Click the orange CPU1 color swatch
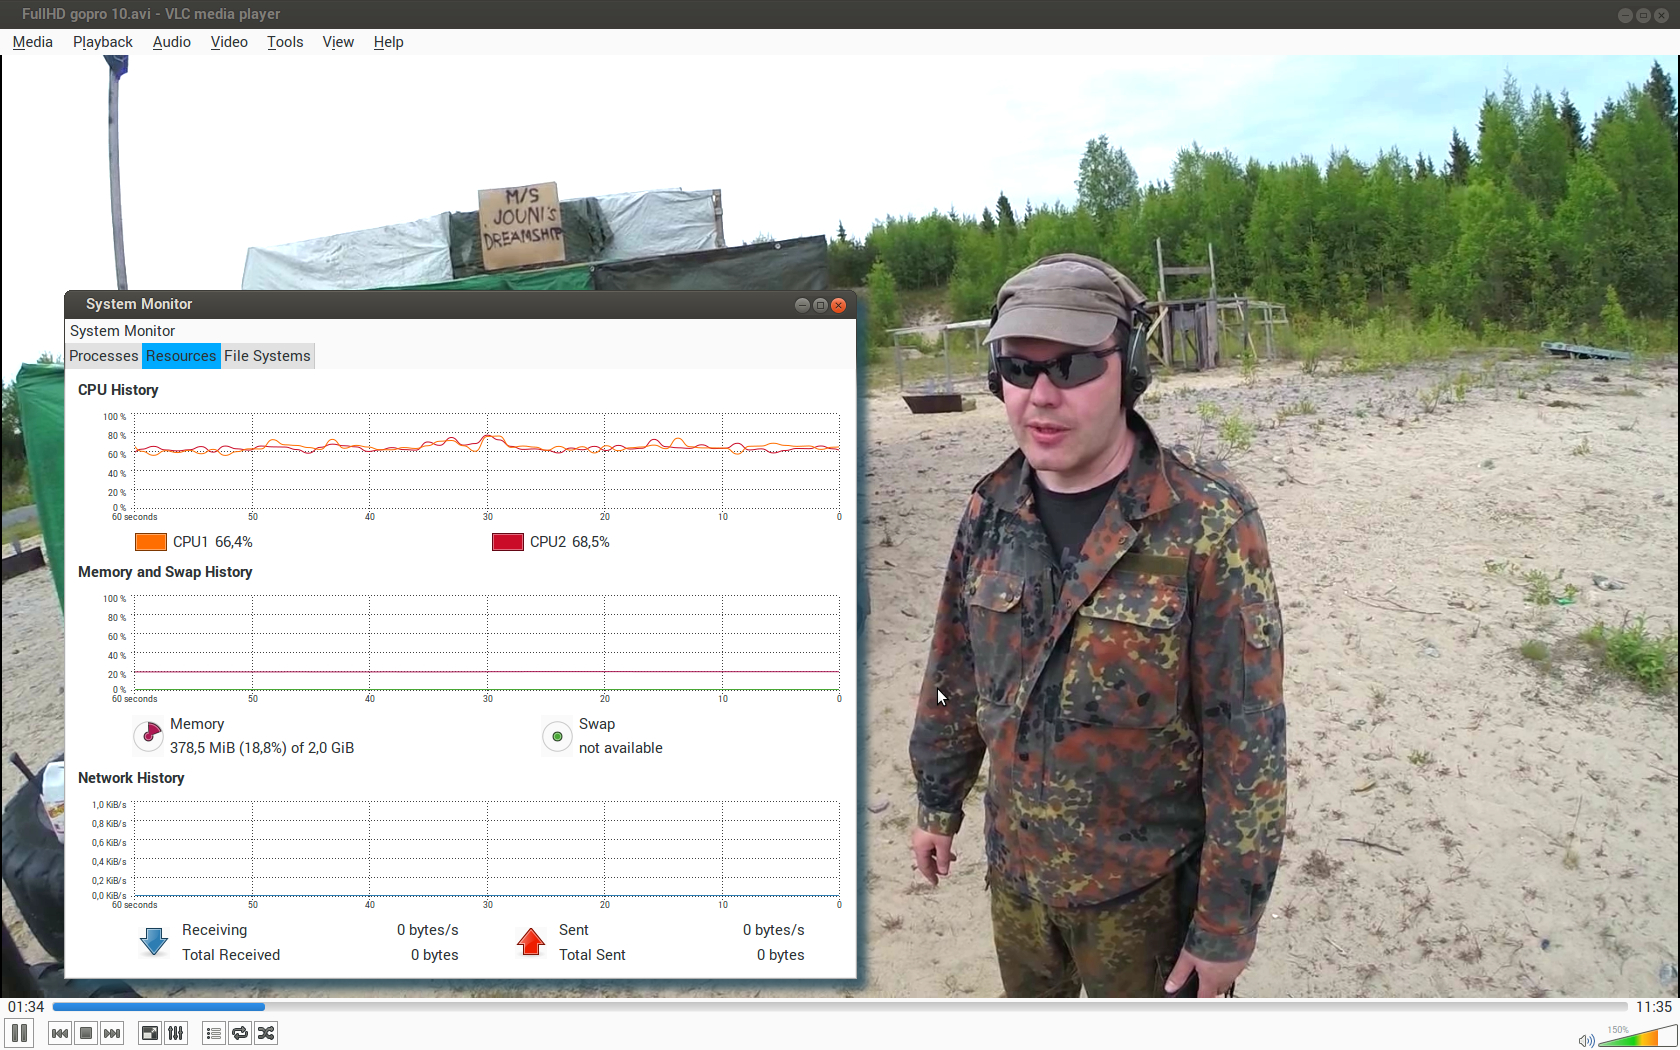This screenshot has width=1680, height=1050. 151,542
